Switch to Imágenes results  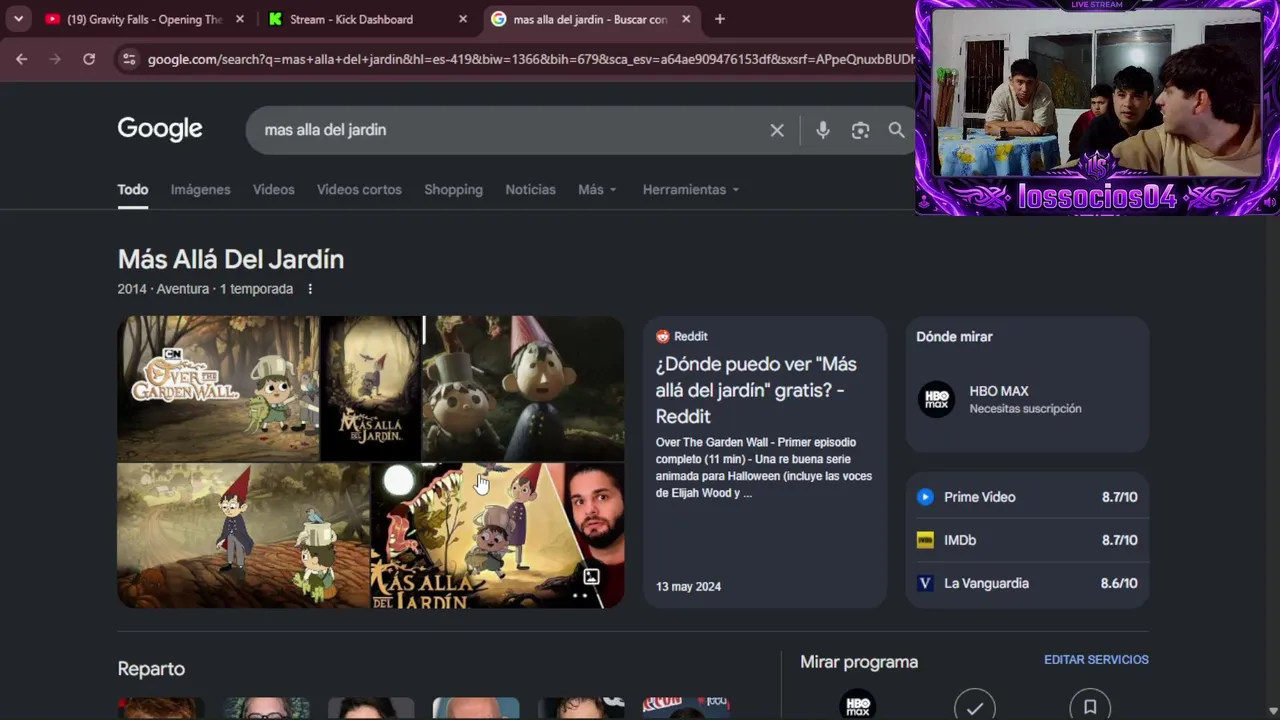200,189
